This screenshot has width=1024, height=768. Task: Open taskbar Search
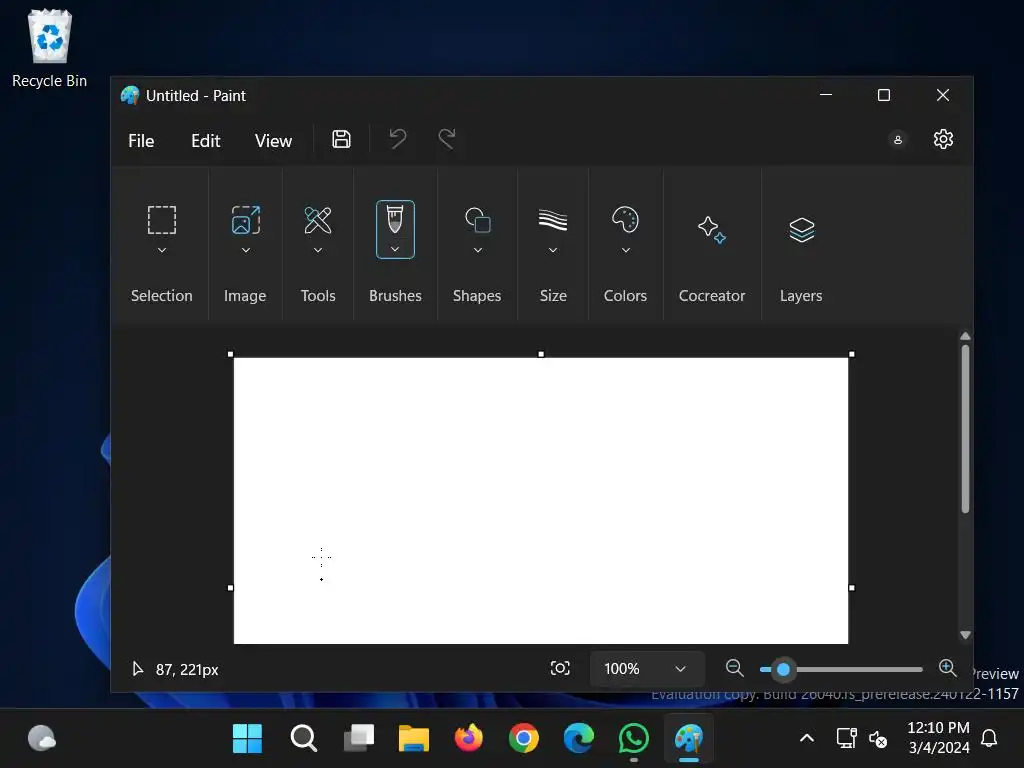click(x=304, y=739)
